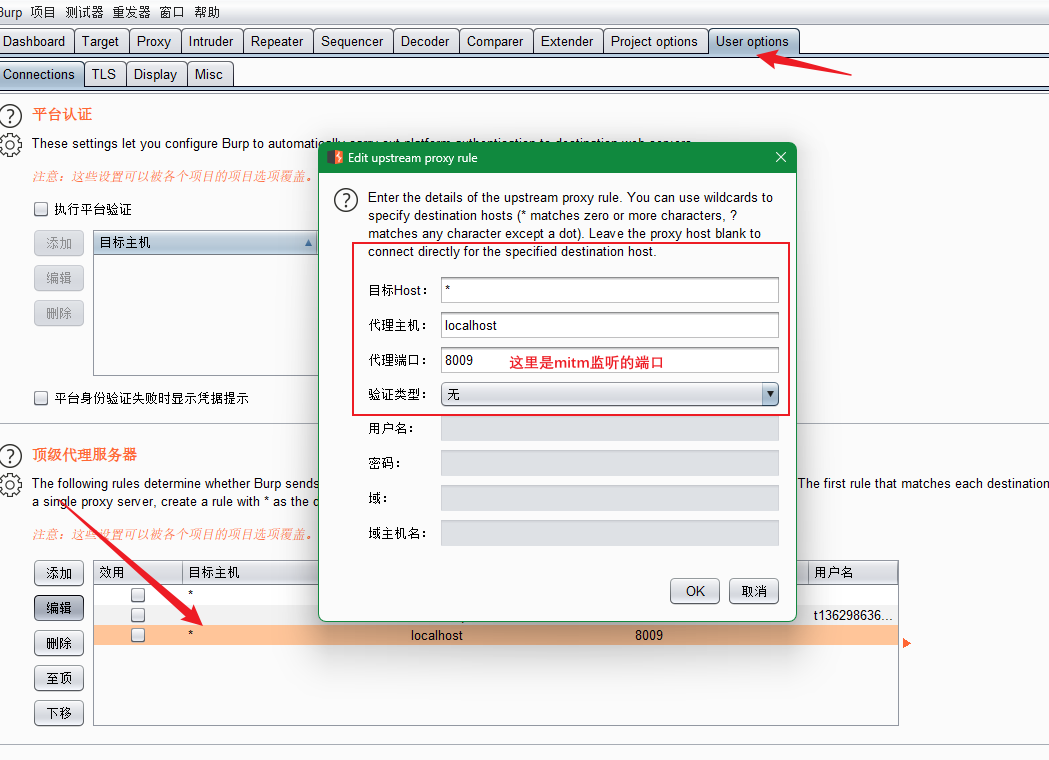The image size is (1049, 760).
Task: Toggle the enabled checkbox of the first proxy rule
Action: [x=138, y=594]
